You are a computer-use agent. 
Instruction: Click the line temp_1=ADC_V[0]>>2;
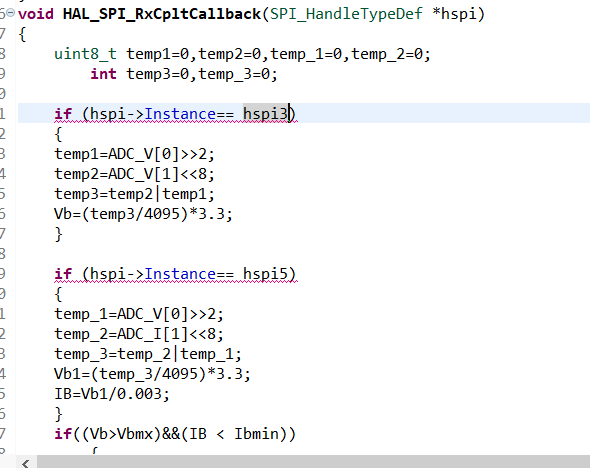pyautogui.click(x=139, y=314)
